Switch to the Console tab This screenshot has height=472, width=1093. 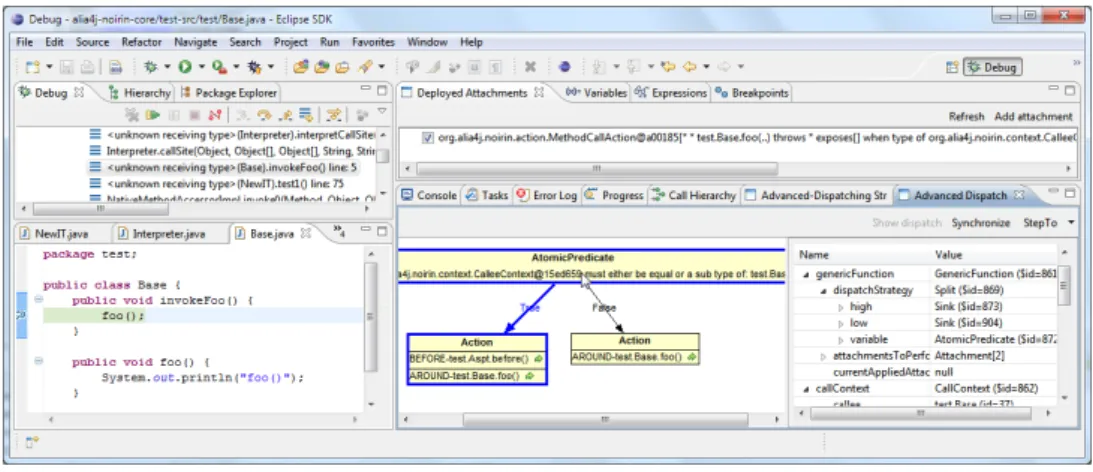(430, 196)
